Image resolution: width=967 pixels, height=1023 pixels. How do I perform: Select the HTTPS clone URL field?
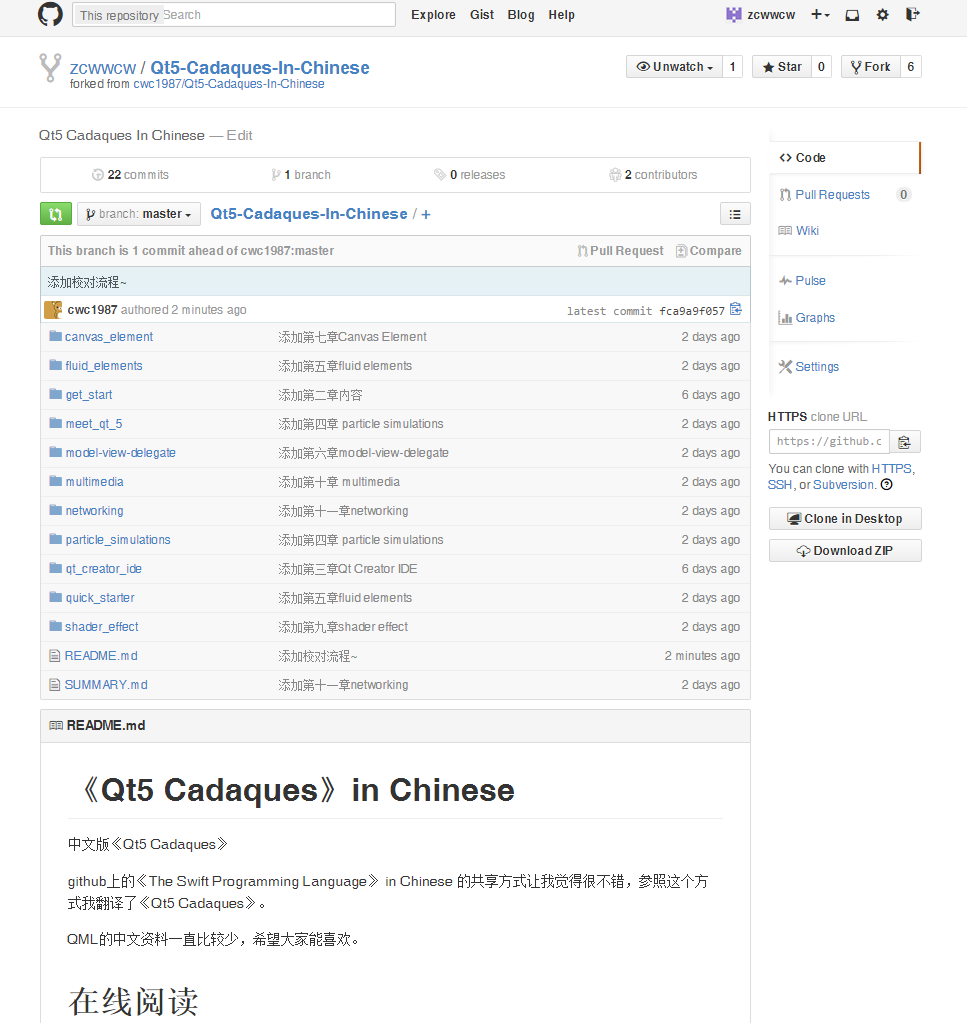click(x=829, y=442)
